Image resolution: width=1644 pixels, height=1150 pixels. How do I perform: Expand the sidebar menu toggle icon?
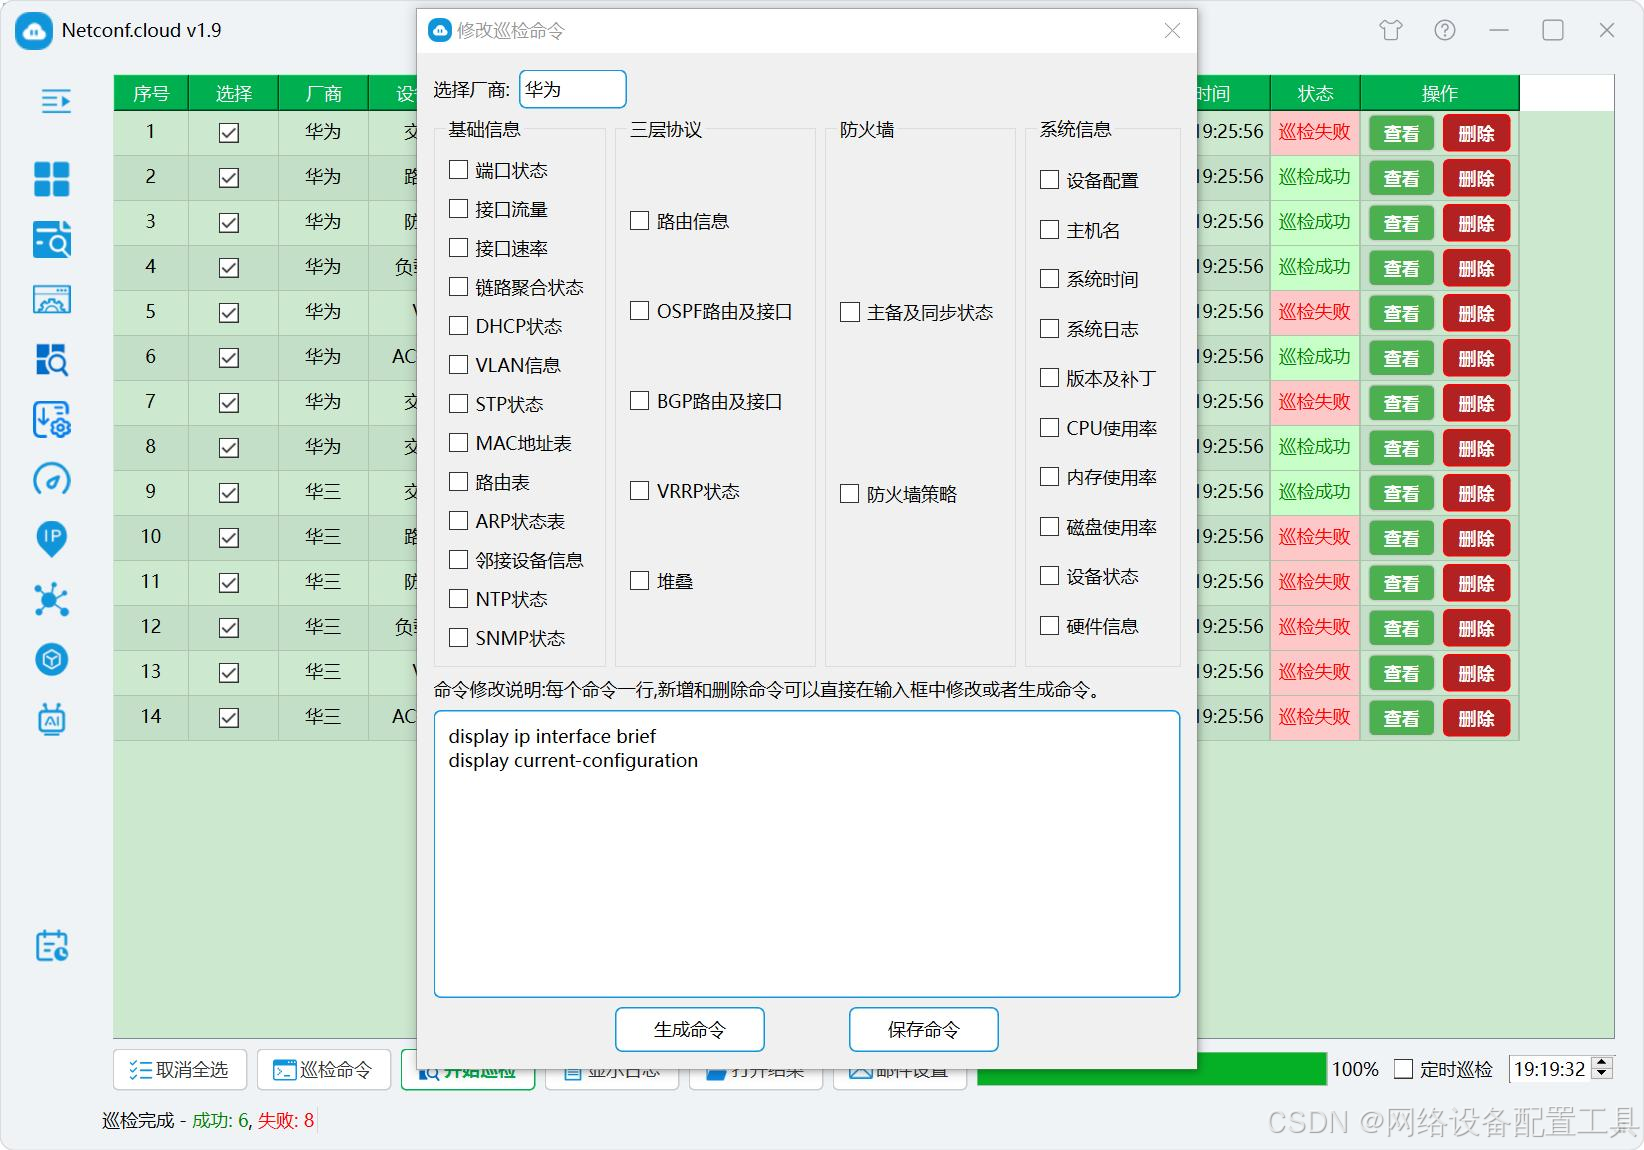[x=55, y=101]
